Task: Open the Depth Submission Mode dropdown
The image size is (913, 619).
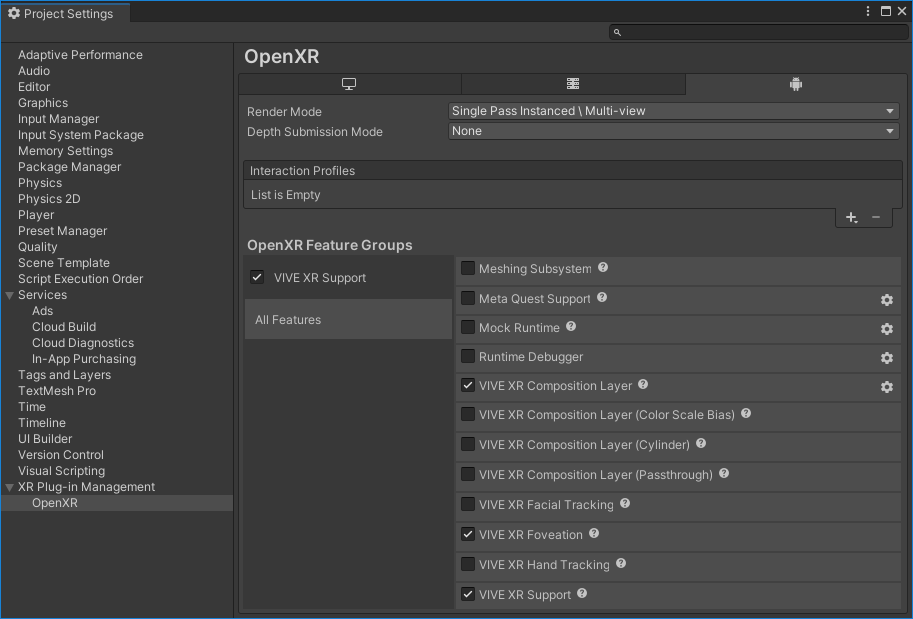Action: tap(674, 131)
